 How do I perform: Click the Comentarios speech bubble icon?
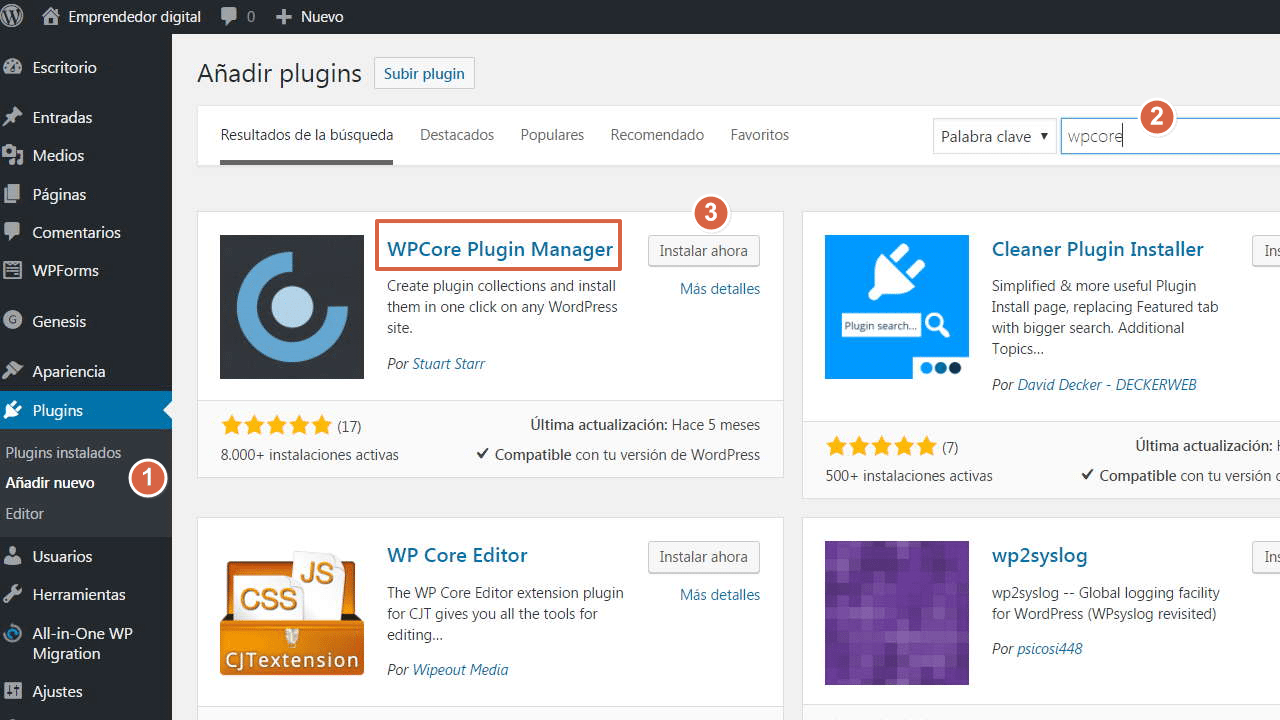[x=13, y=232]
